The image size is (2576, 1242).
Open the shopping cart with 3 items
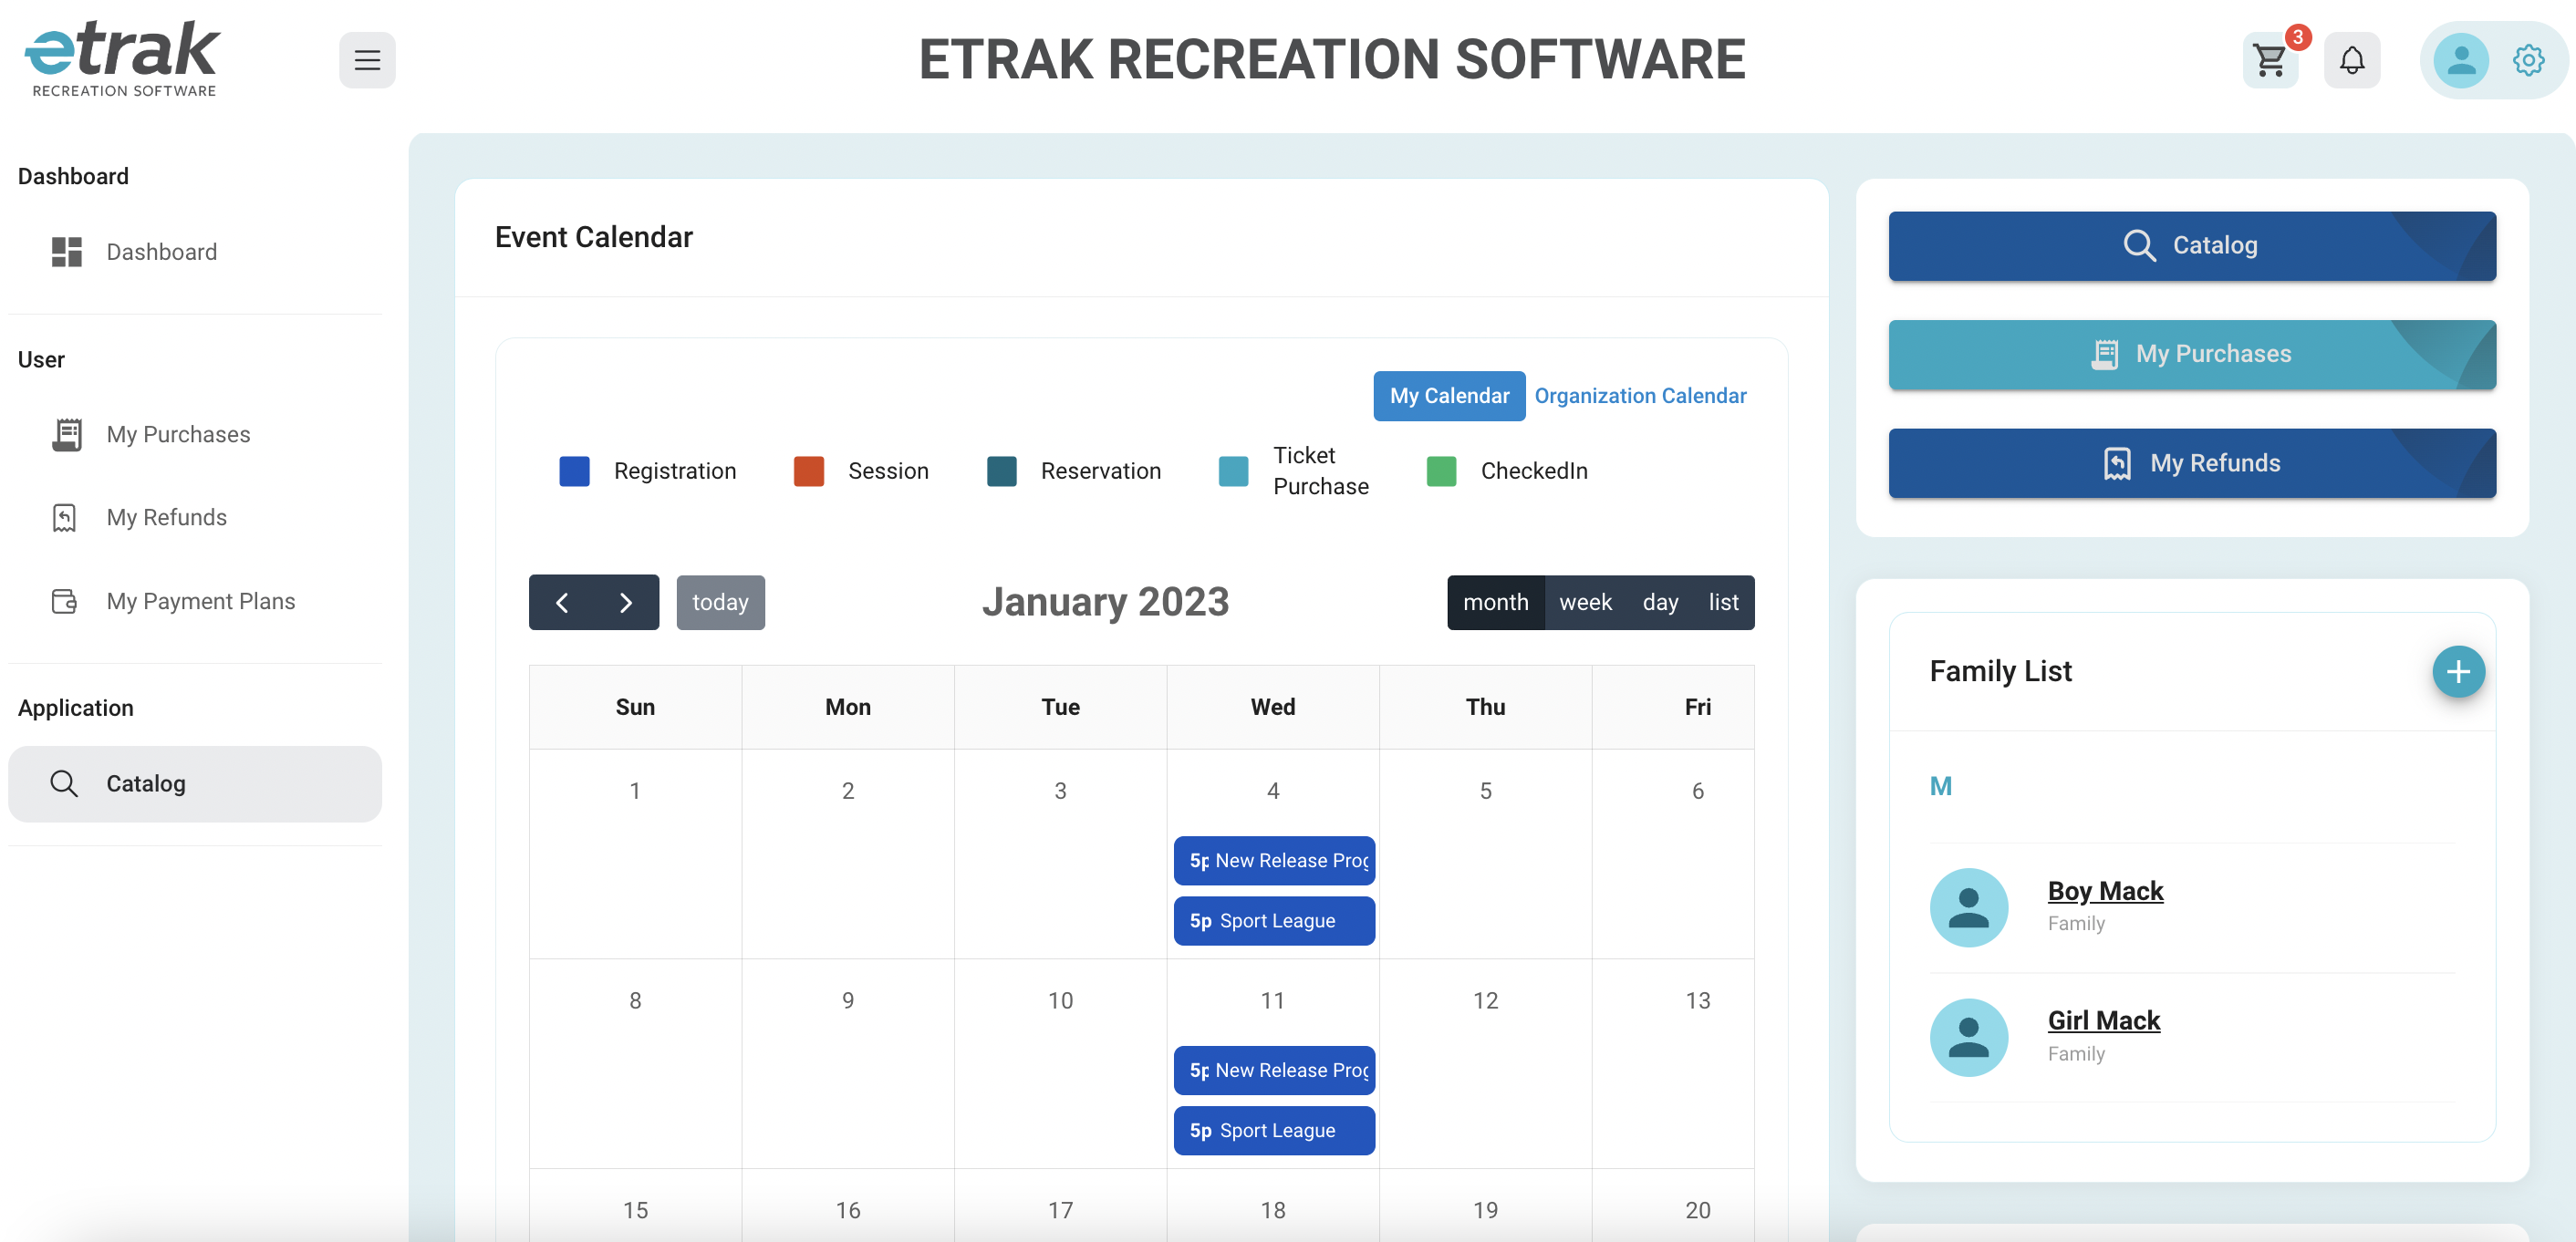tap(2271, 60)
